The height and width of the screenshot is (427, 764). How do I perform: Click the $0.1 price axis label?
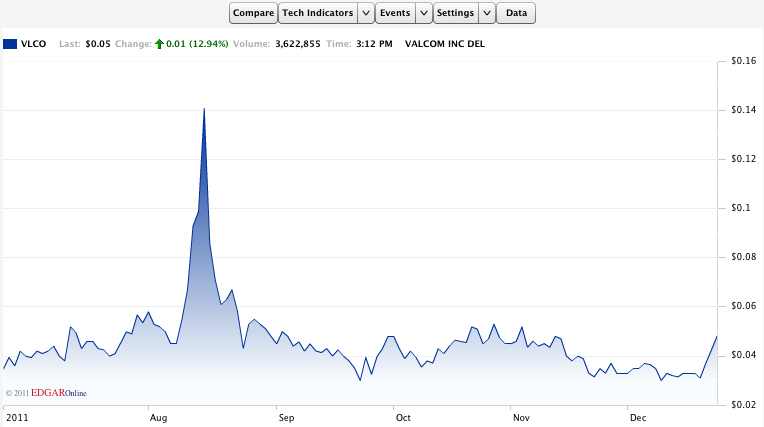[741, 208]
